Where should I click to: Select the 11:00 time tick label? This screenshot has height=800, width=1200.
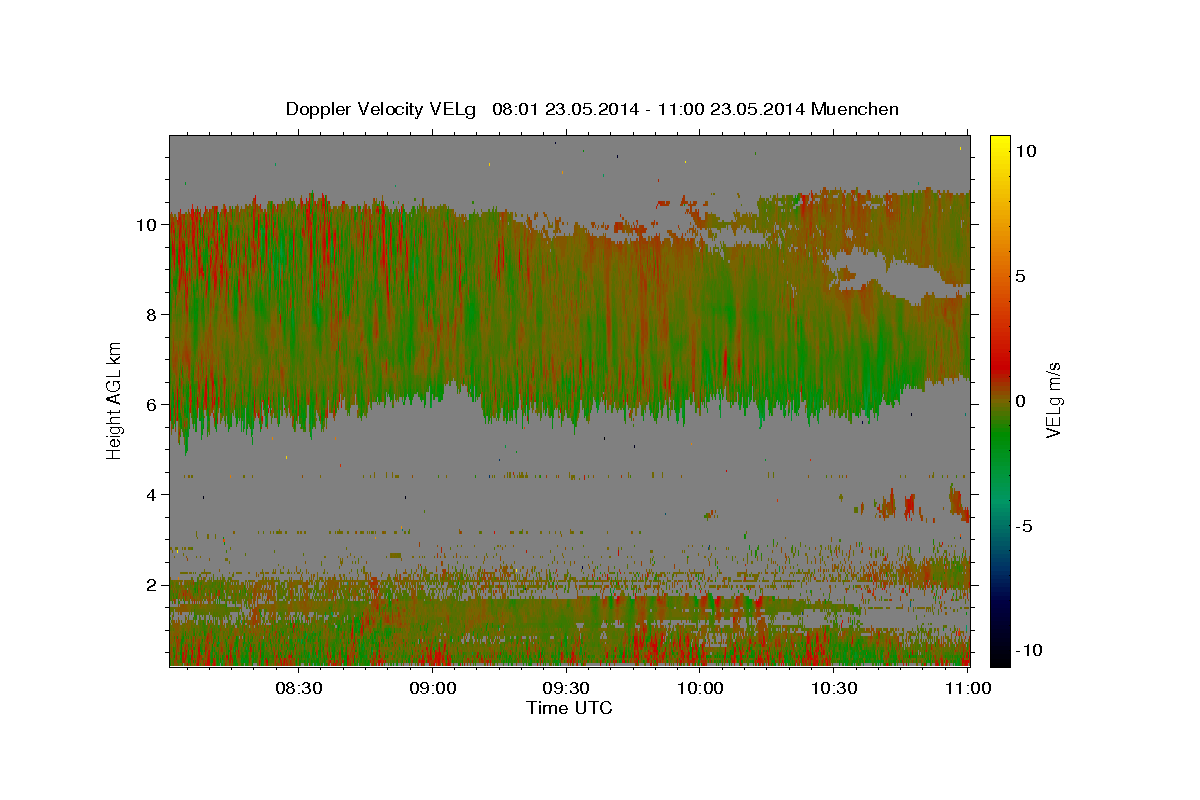[968, 688]
